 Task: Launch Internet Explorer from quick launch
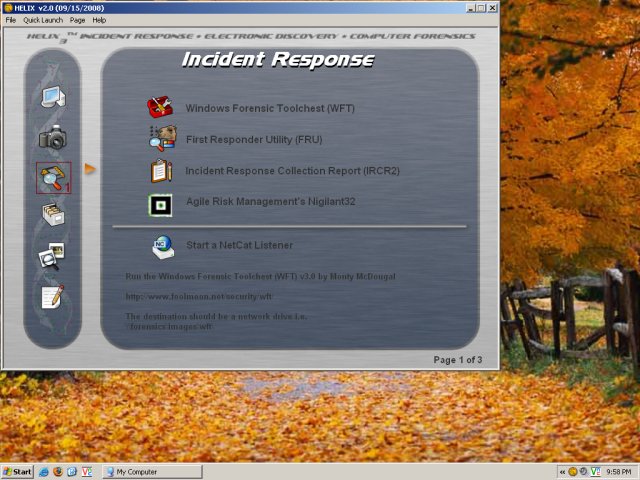44,472
